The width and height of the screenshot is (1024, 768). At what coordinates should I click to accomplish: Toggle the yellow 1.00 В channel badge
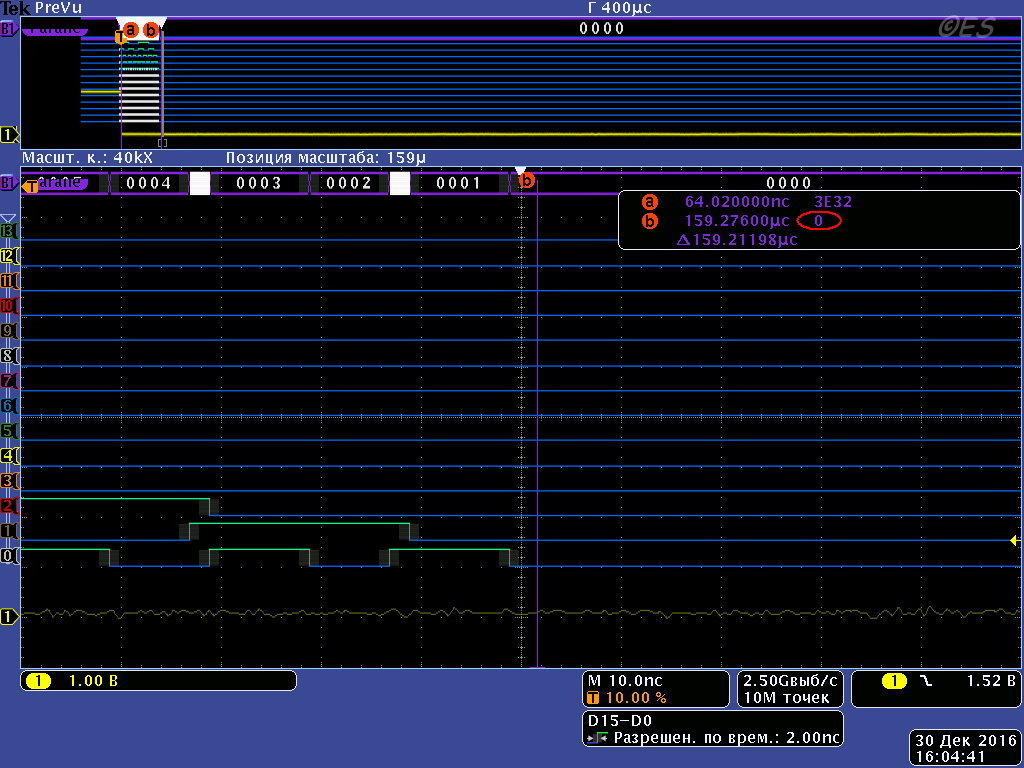(x=155, y=680)
